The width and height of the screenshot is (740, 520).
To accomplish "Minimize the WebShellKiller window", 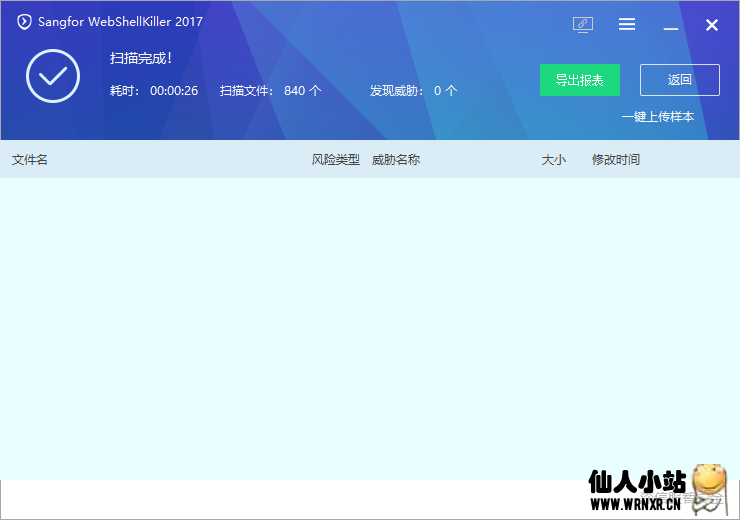I will [x=671, y=29].
